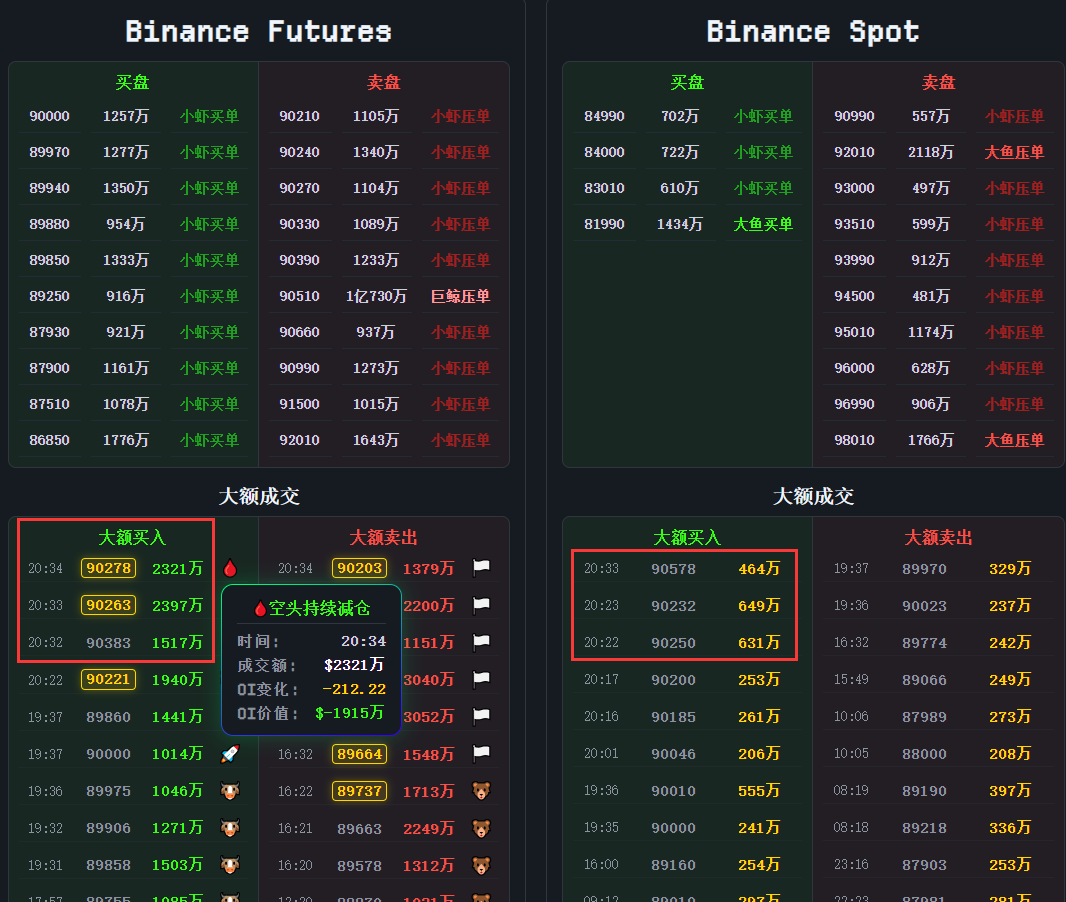
Task: Click the flag icon next to 3052万 sell
Action: pos(481,715)
